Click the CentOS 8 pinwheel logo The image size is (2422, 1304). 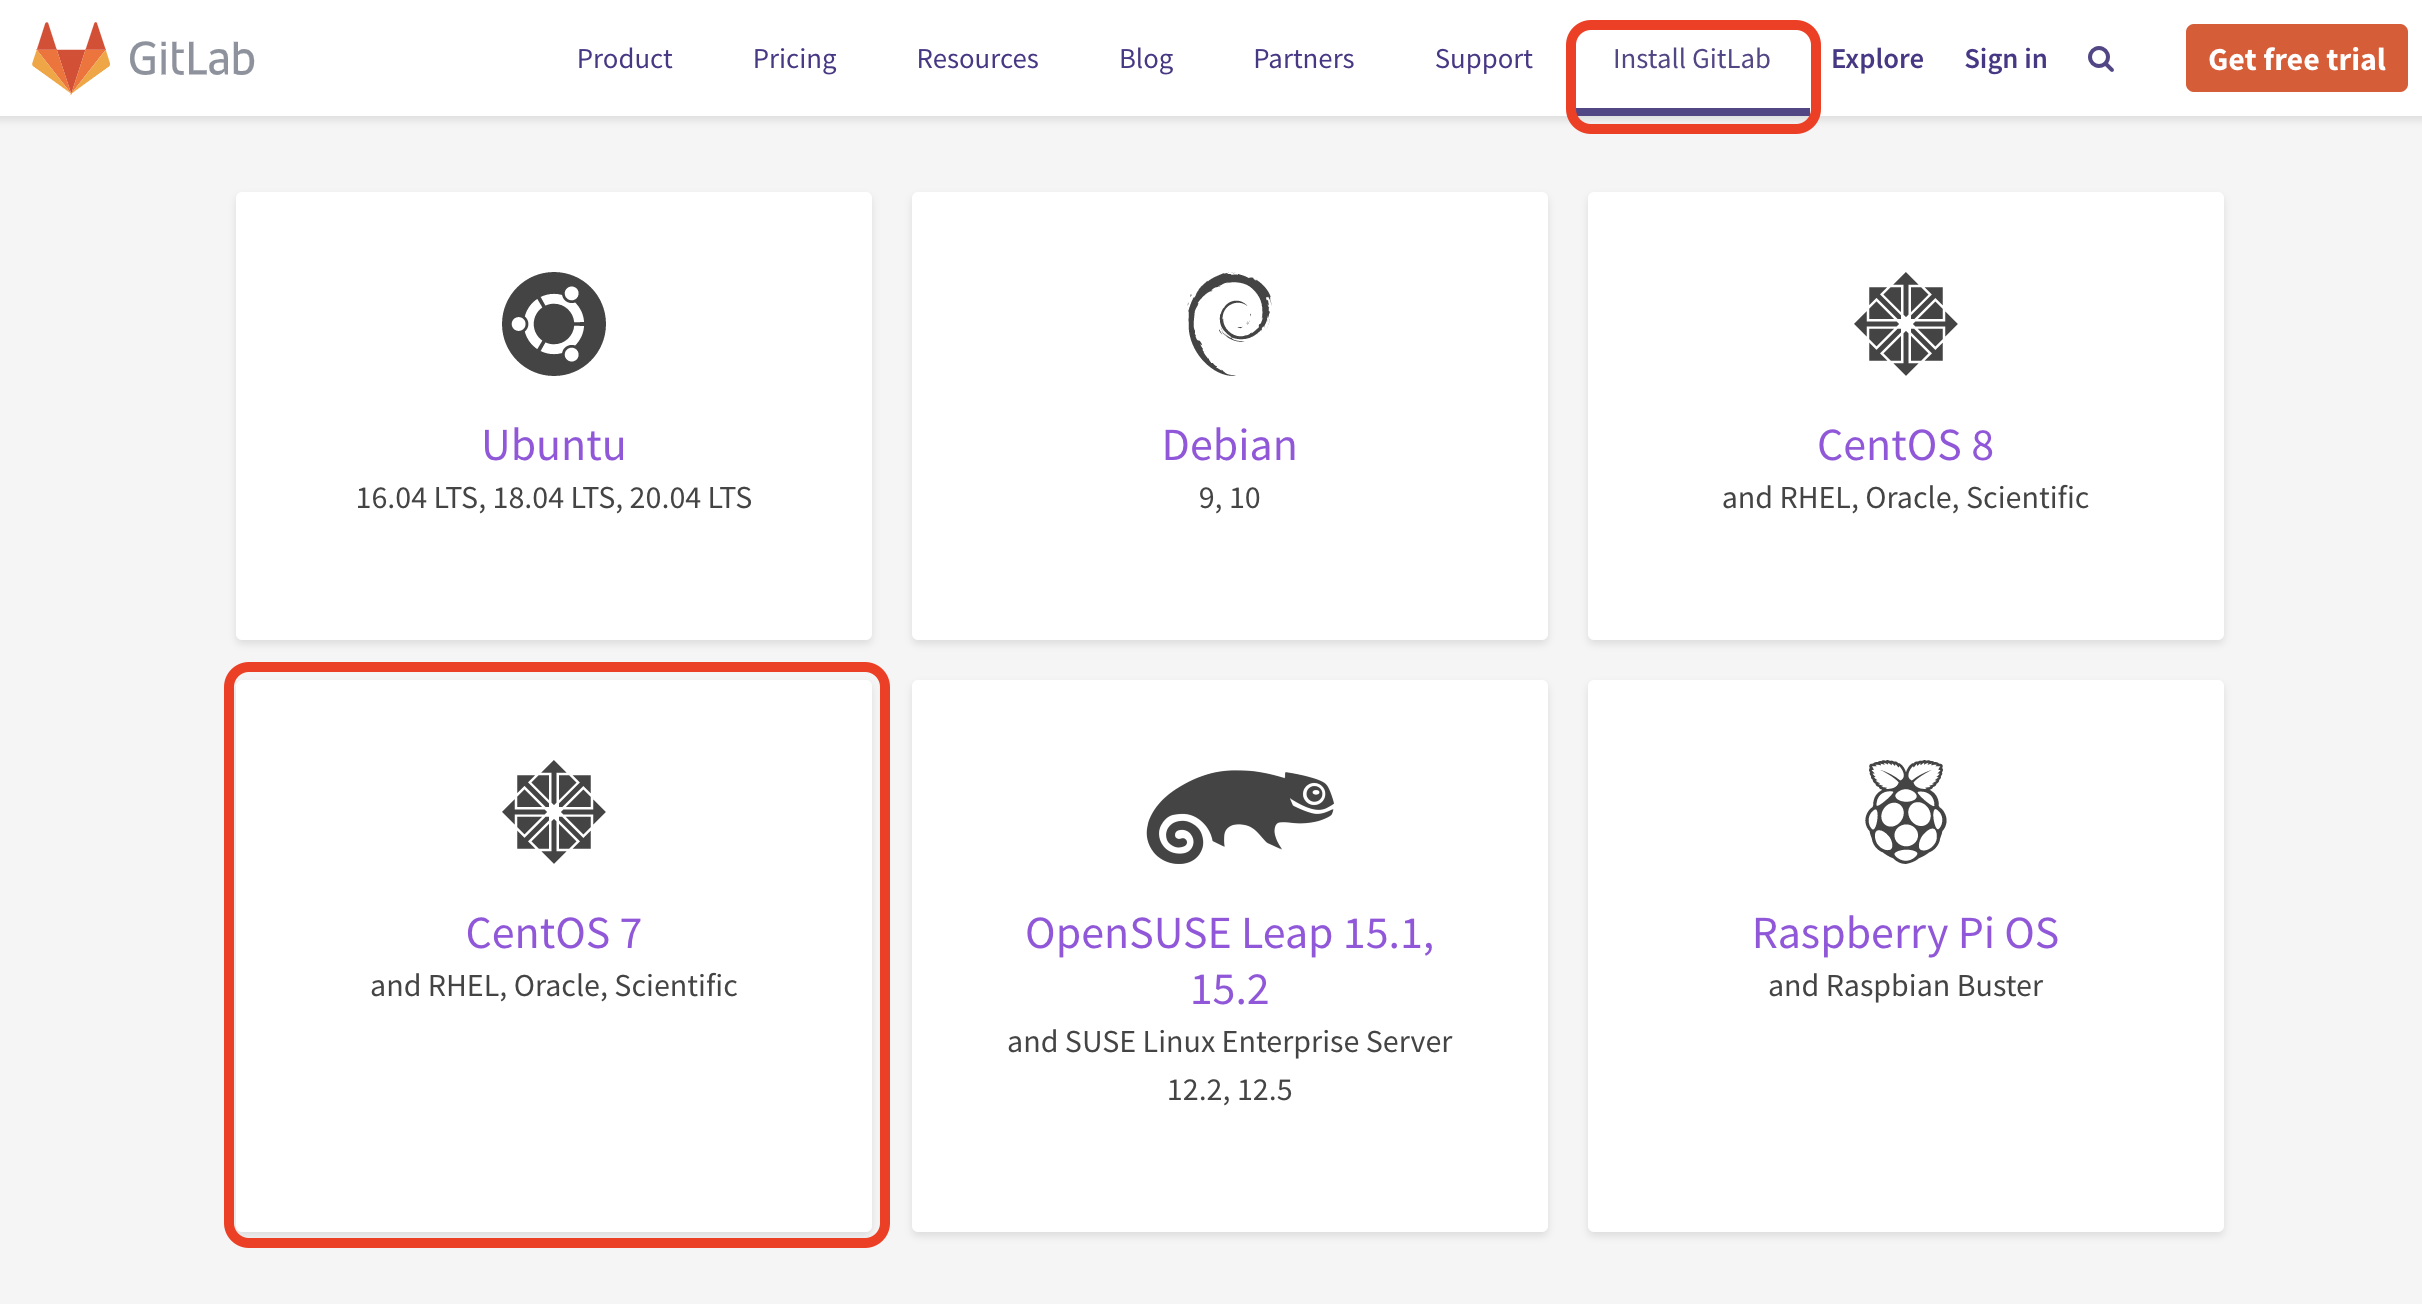[1905, 324]
